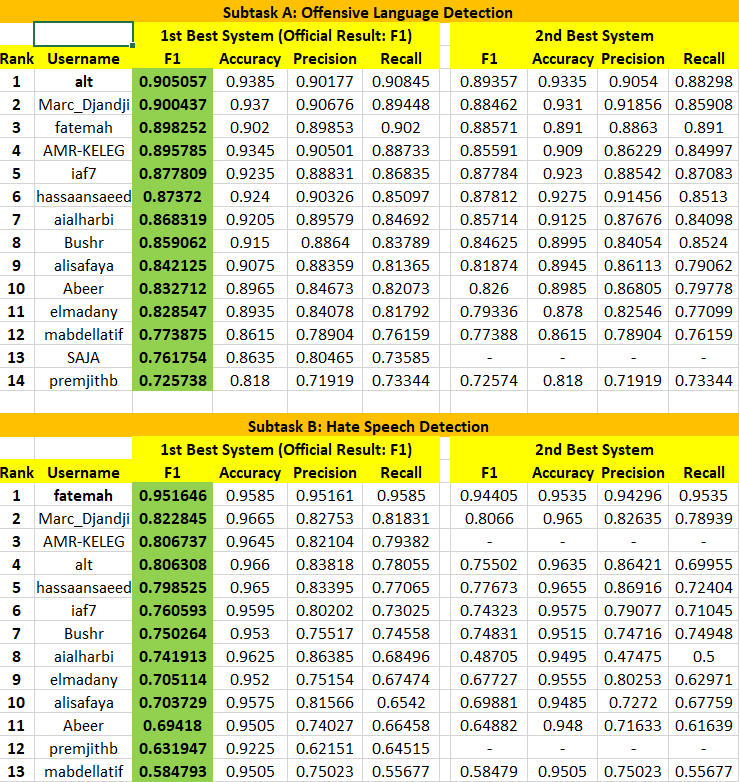Select the F1 cell 0.900437
739x782 pixels.
173,104
